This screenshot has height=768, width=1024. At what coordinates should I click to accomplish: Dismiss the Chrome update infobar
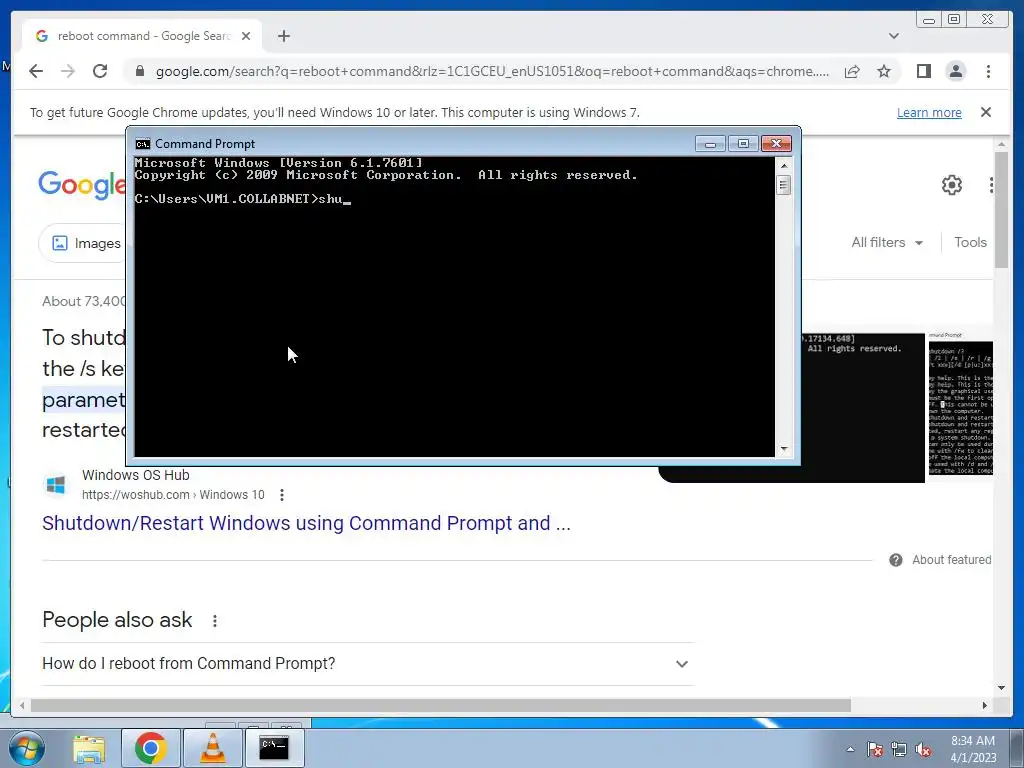[x=986, y=112]
